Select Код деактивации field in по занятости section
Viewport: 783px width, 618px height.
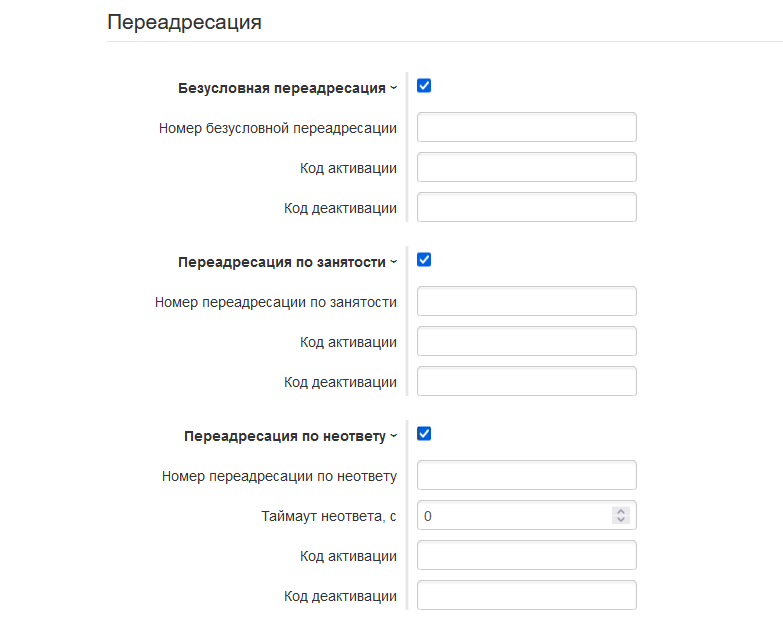[x=526, y=382]
